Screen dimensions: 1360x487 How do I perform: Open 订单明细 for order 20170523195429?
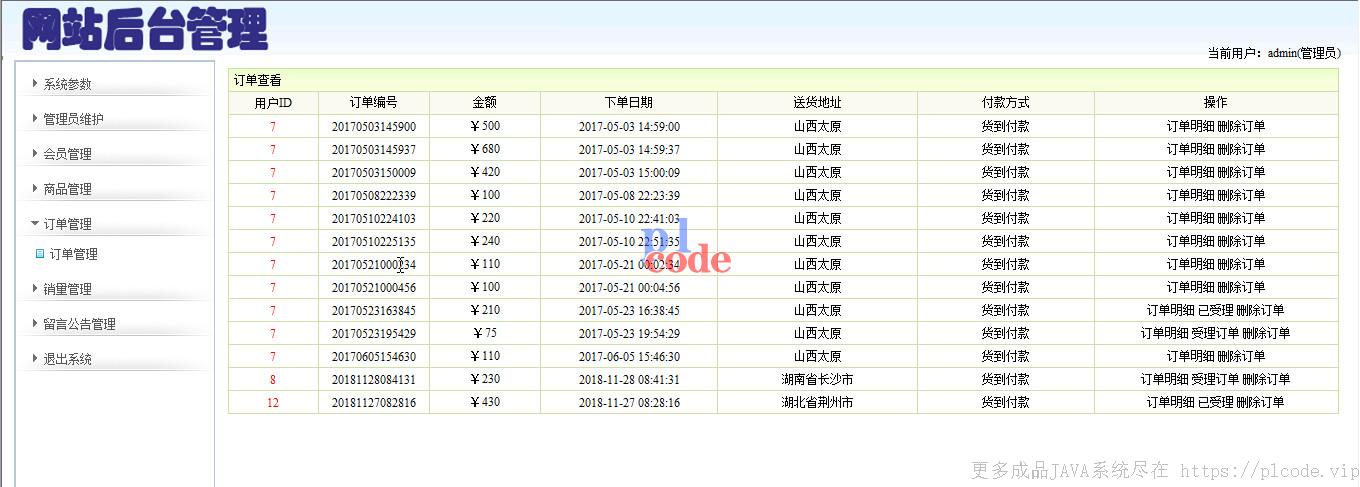pyautogui.click(x=1164, y=333)
